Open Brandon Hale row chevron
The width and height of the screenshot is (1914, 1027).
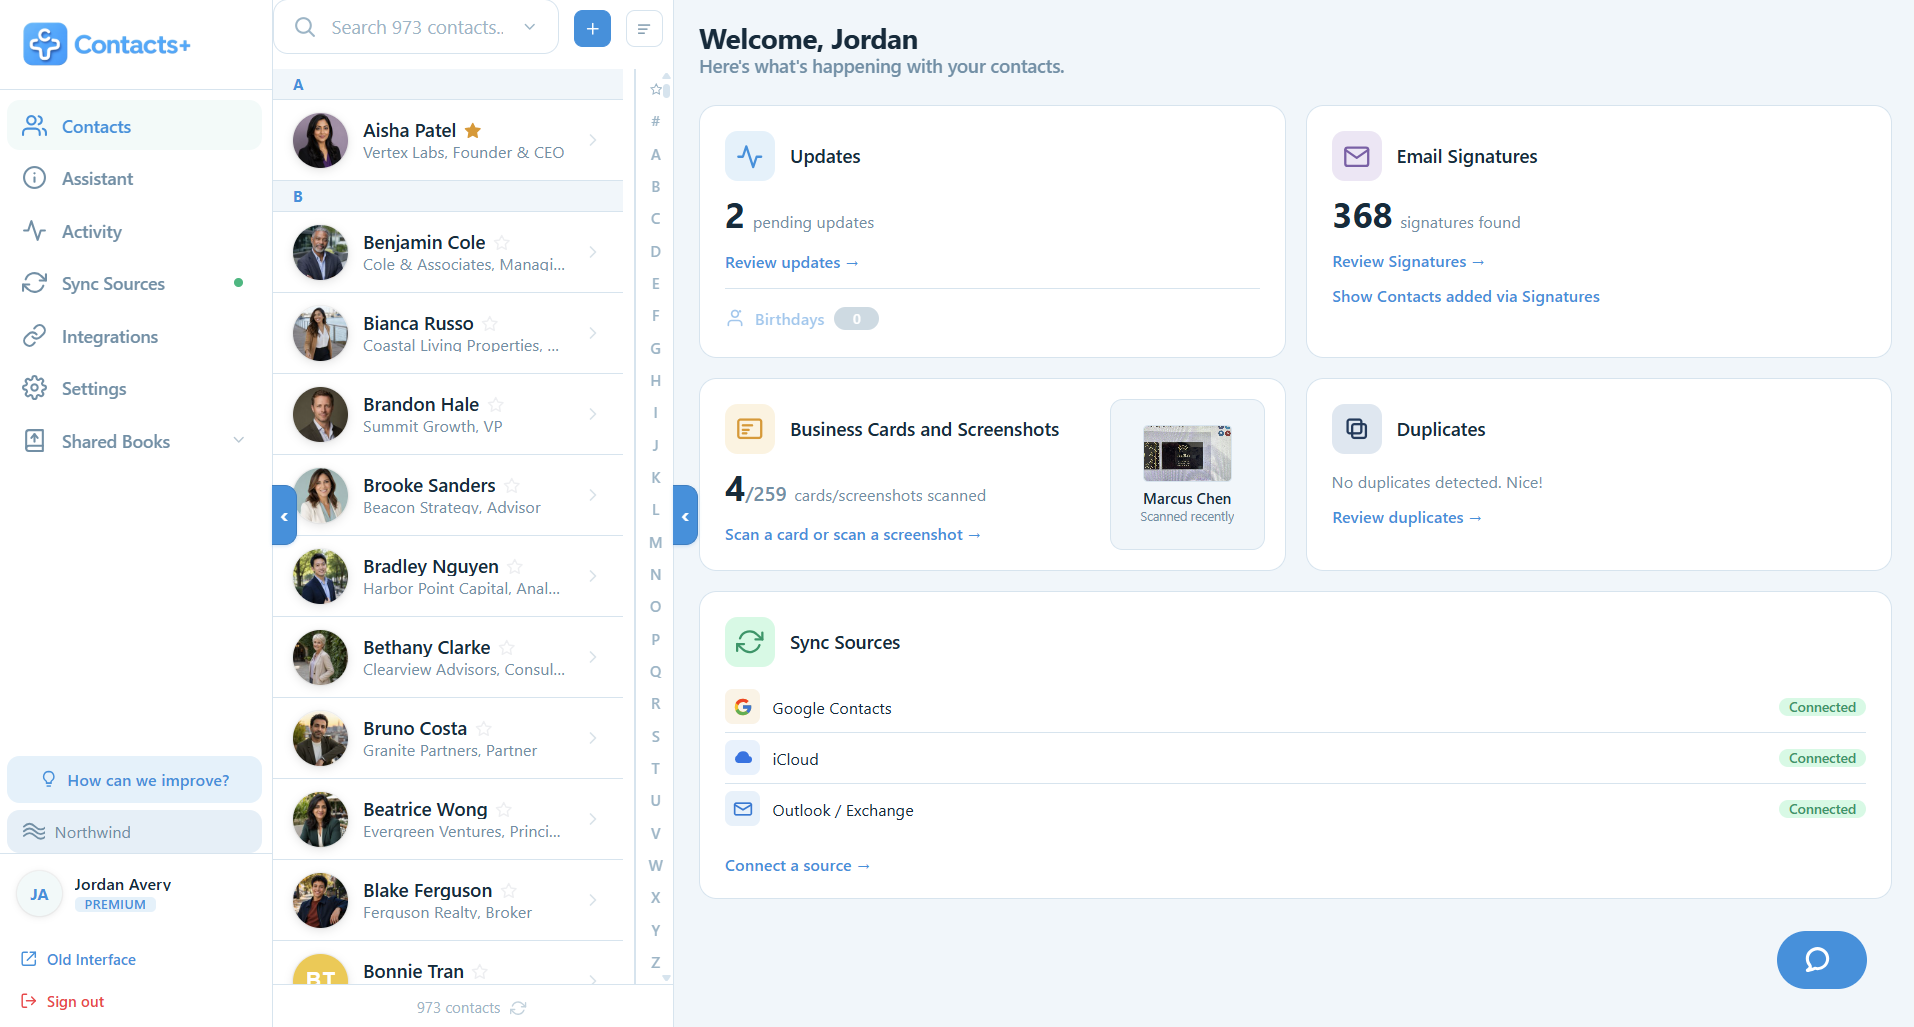(593, 414)
